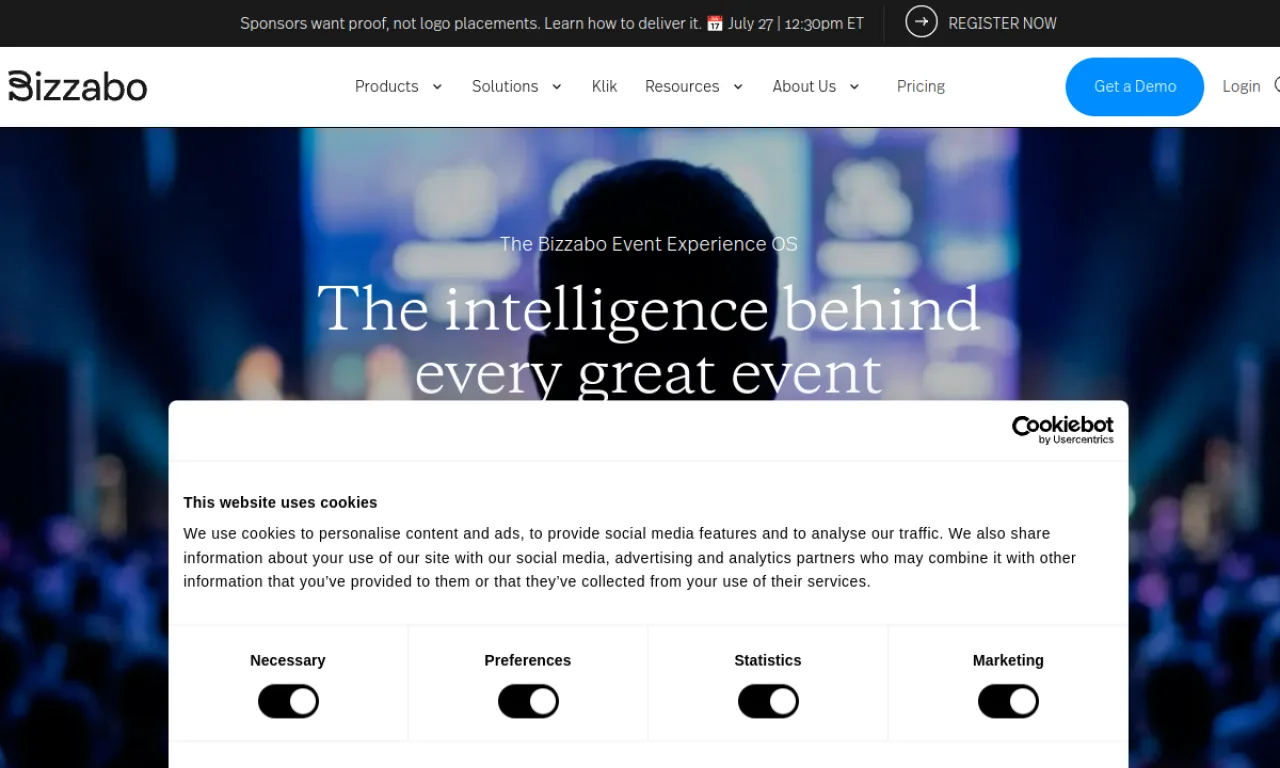This screenshot has height=768, width=1280.
Task: Click the Marketing category label
Action: tap(1008, 660)
